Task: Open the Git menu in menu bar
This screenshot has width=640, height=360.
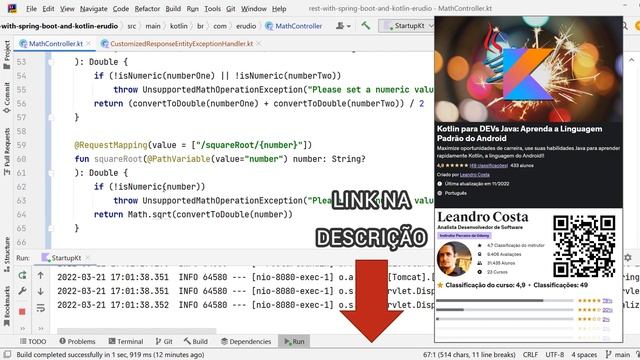Action: point(231,9)
